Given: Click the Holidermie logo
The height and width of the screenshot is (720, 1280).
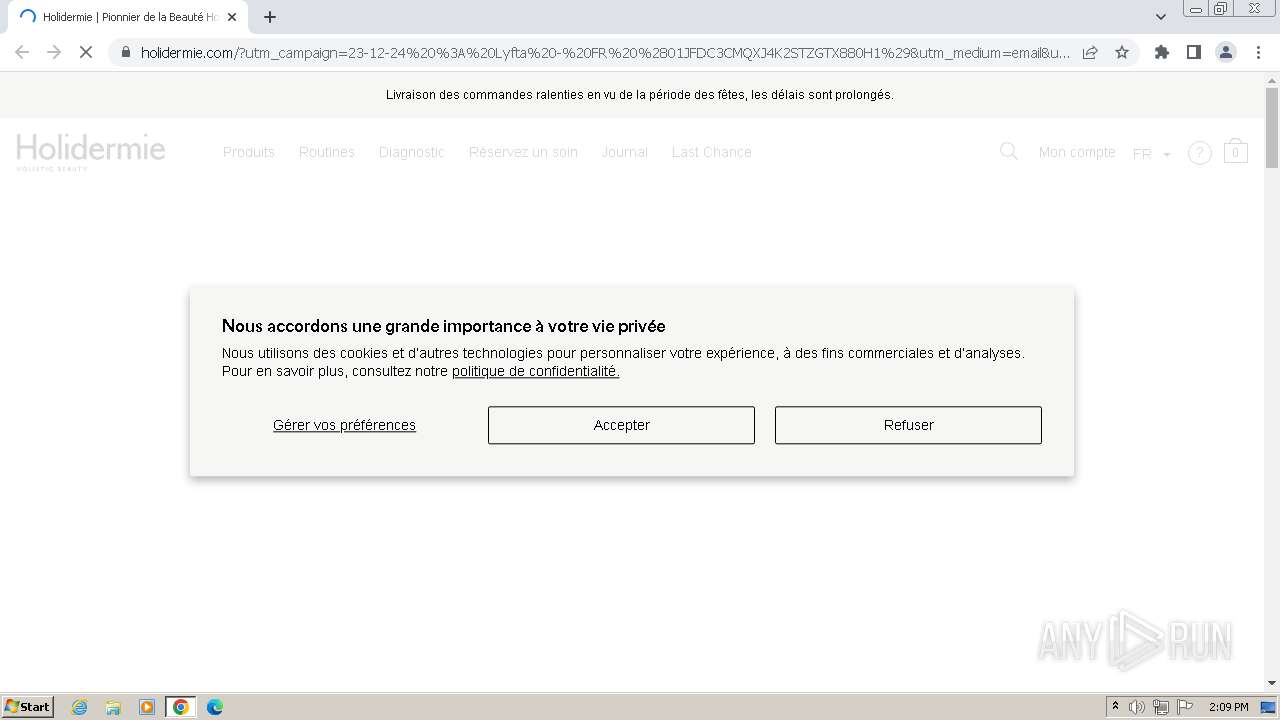Looking at the screenshot, I should click(x=91, y=152).
